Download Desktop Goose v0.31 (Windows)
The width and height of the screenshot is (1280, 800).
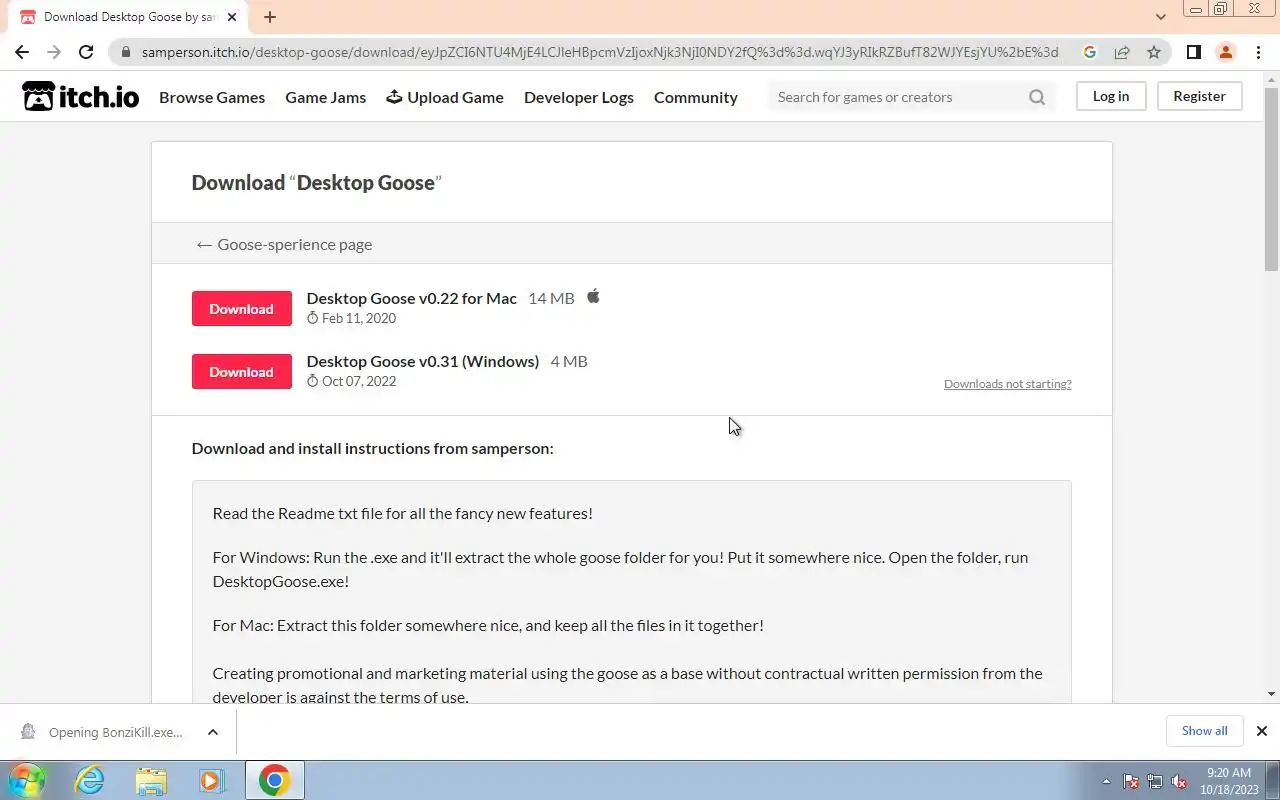coord(242,372)
